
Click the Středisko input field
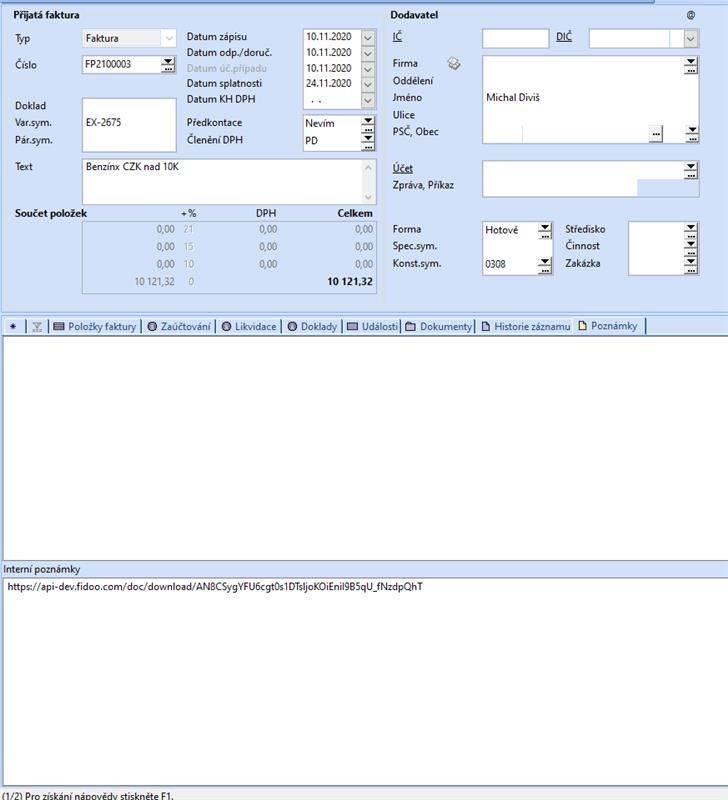656,230
